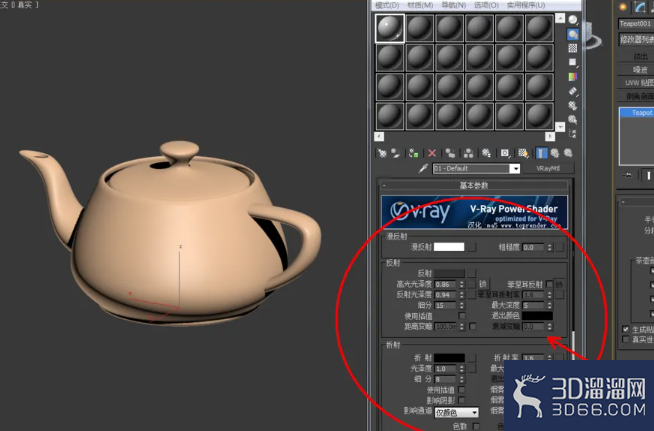Toggle the Backlight icon in material editor
This screenshot has width=654, height=431.
573,34
